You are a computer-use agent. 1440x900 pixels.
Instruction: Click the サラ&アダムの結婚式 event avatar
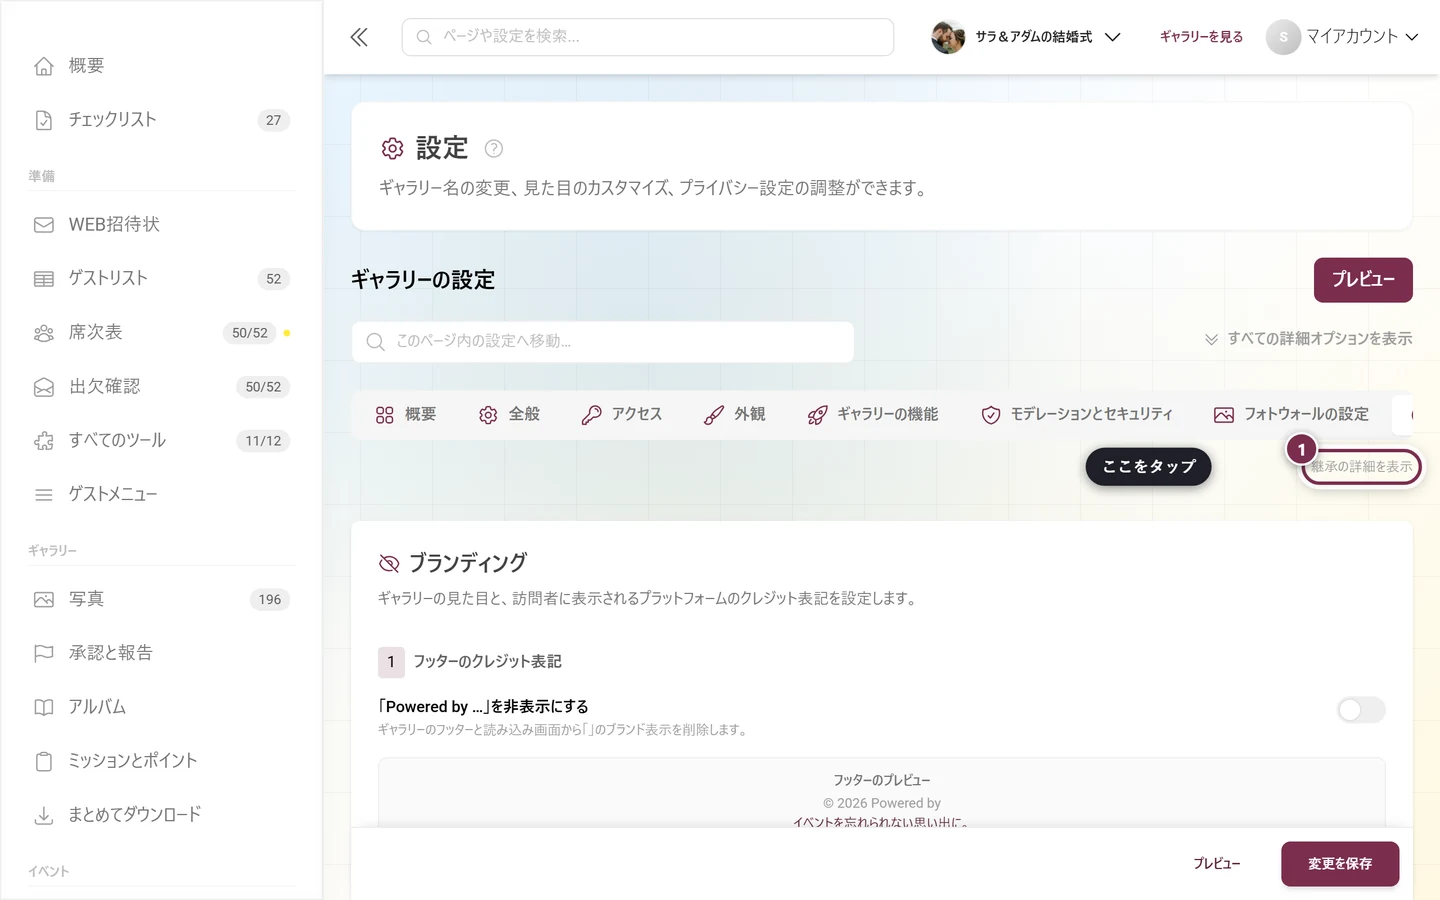(x=948, y=37)
